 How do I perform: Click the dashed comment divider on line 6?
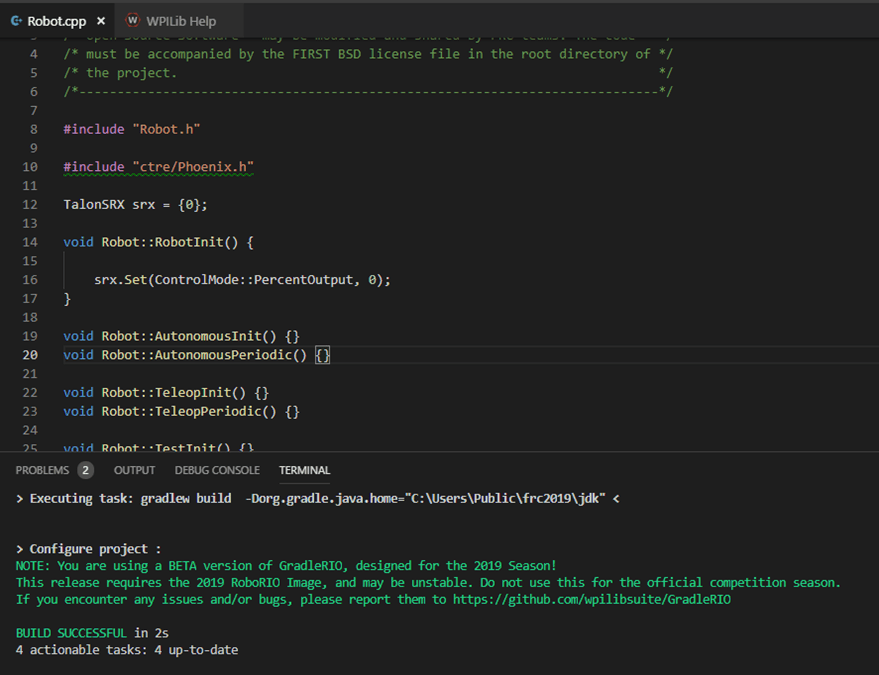[x=368, y=91]
